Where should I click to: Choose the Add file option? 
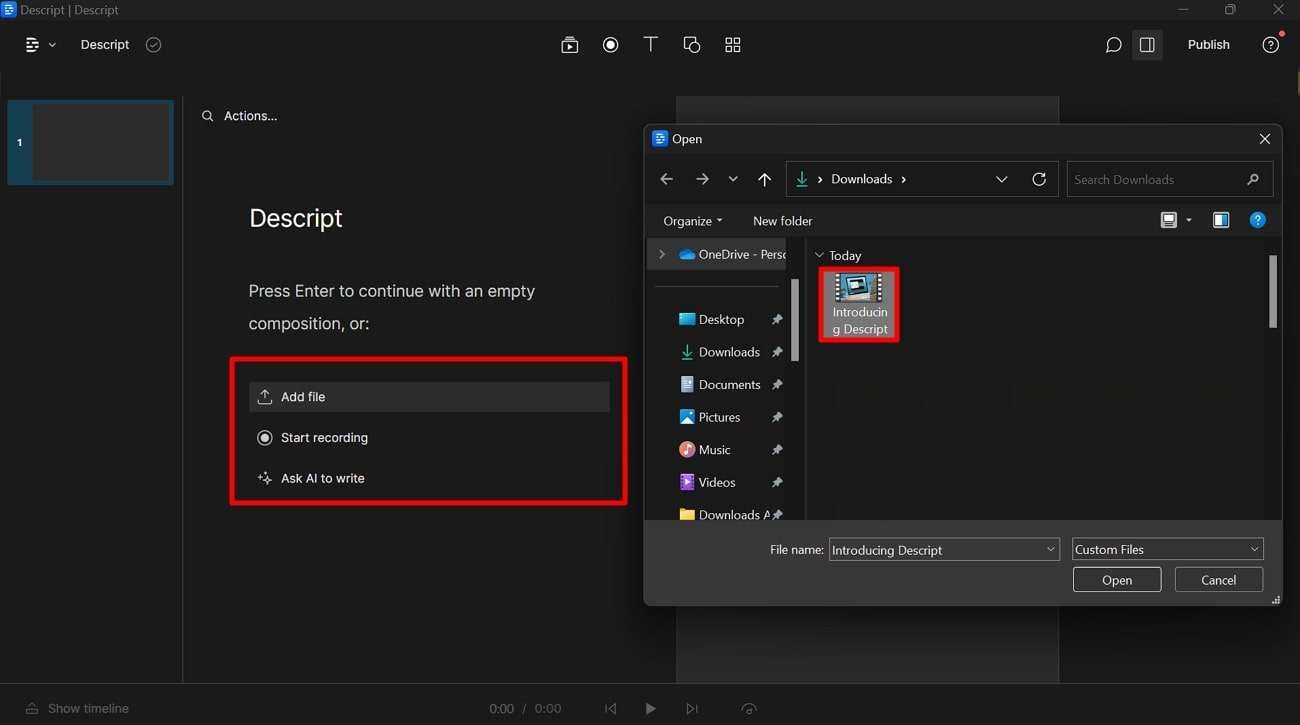429,397
